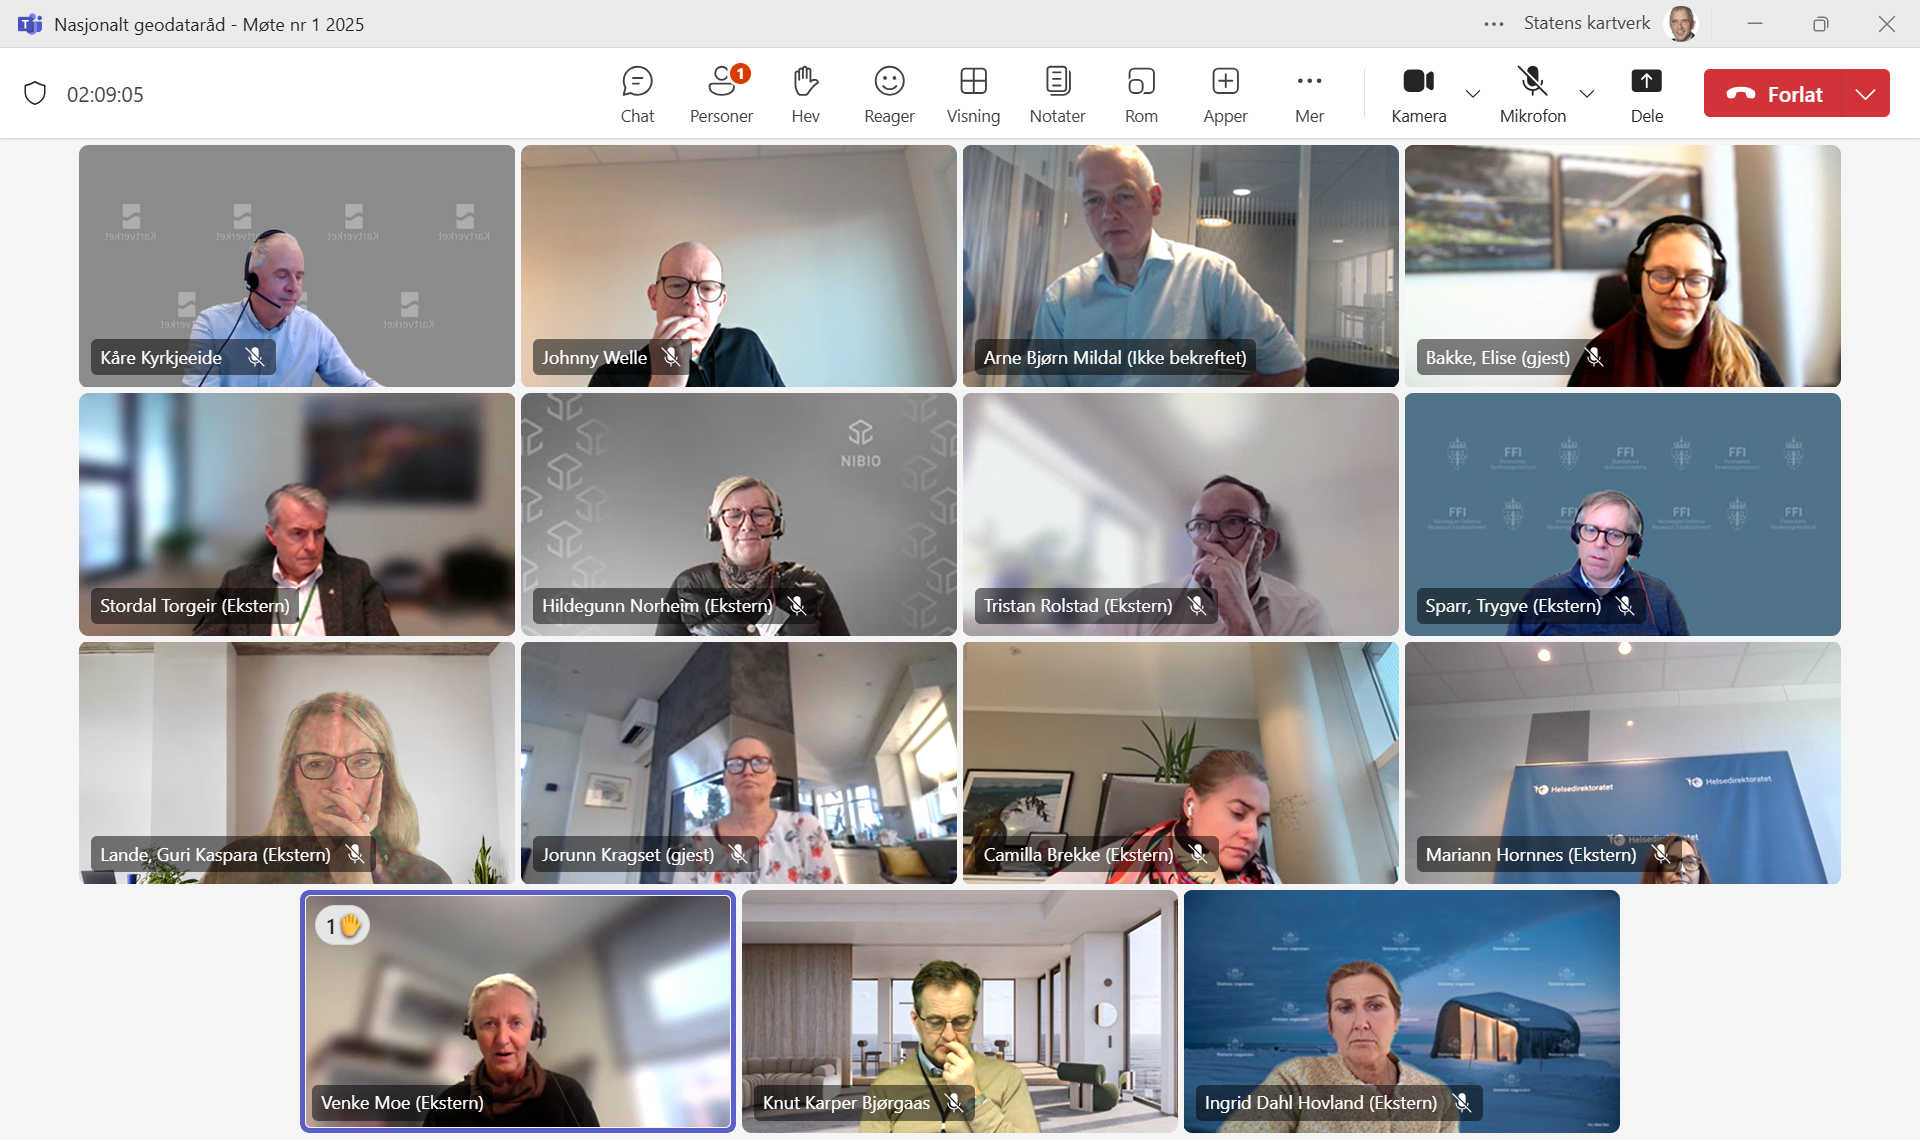Click the Dele share screen icon
The height and width of the screenshot is (1140, 1920).
click(1646, 94)
